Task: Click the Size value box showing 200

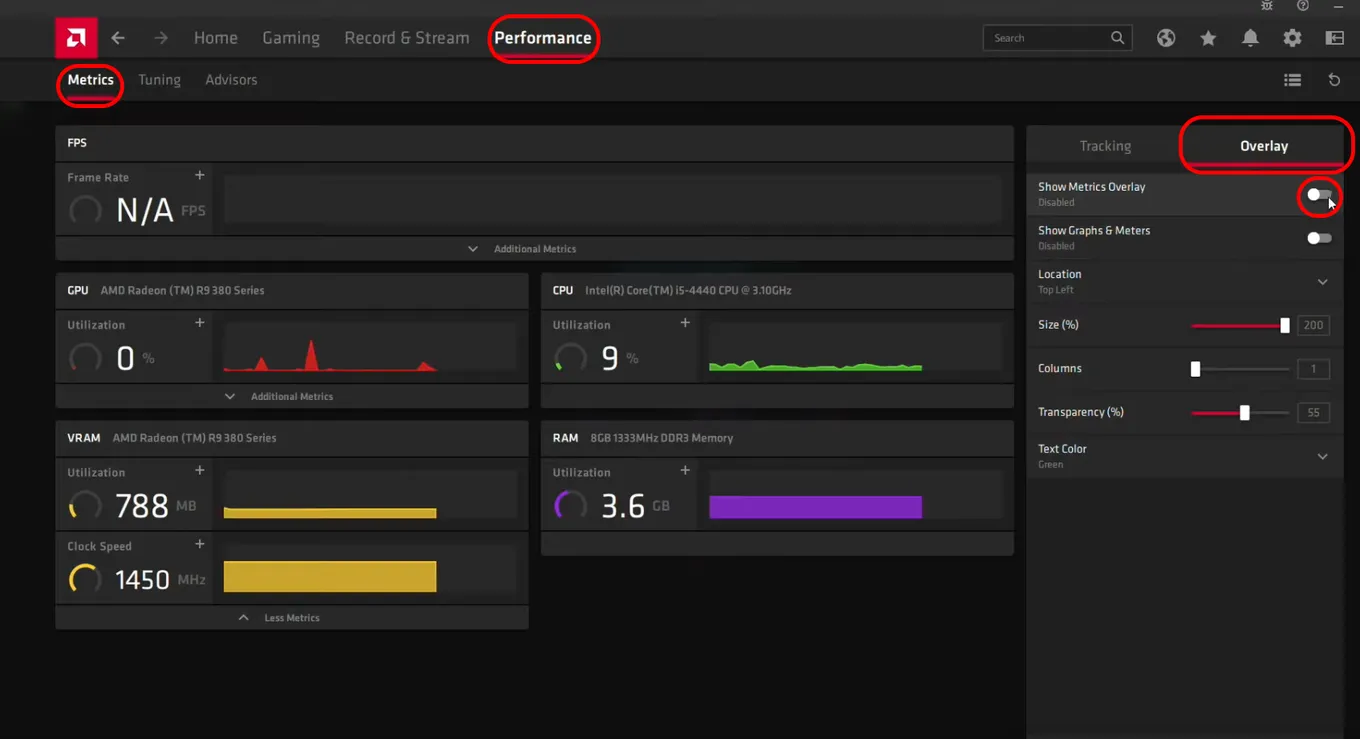Action: pos(1313,325)
